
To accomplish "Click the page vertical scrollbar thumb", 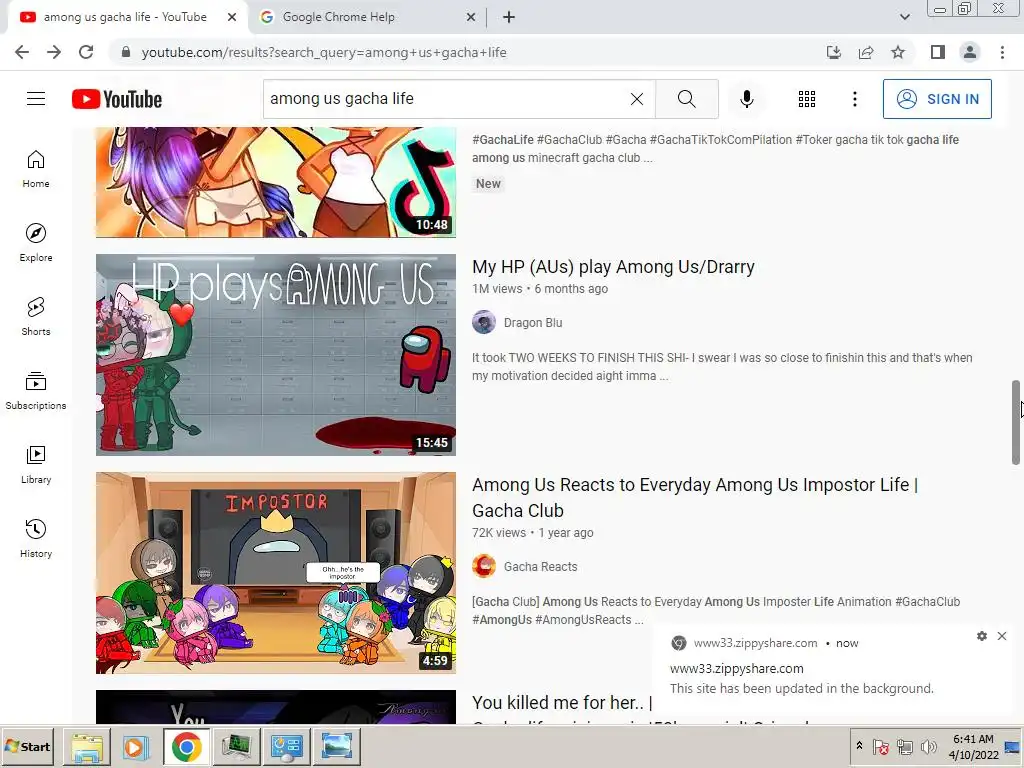I will tap(1016, 422).
